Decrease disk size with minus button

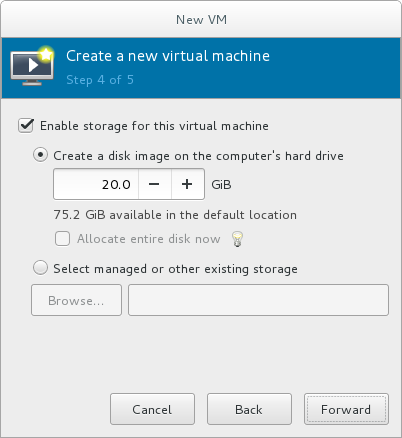pyautogui.click(x=154, y=184)
